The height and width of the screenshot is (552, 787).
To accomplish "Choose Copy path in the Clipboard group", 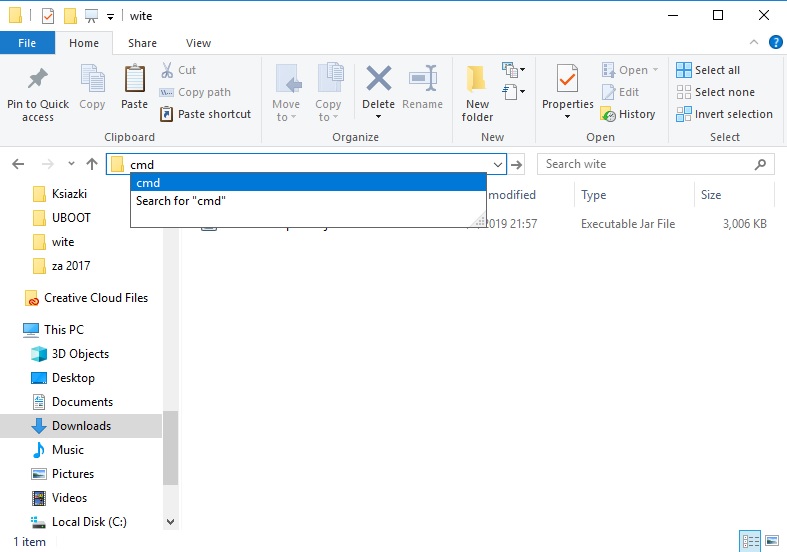I will click(x=195, y=92).
